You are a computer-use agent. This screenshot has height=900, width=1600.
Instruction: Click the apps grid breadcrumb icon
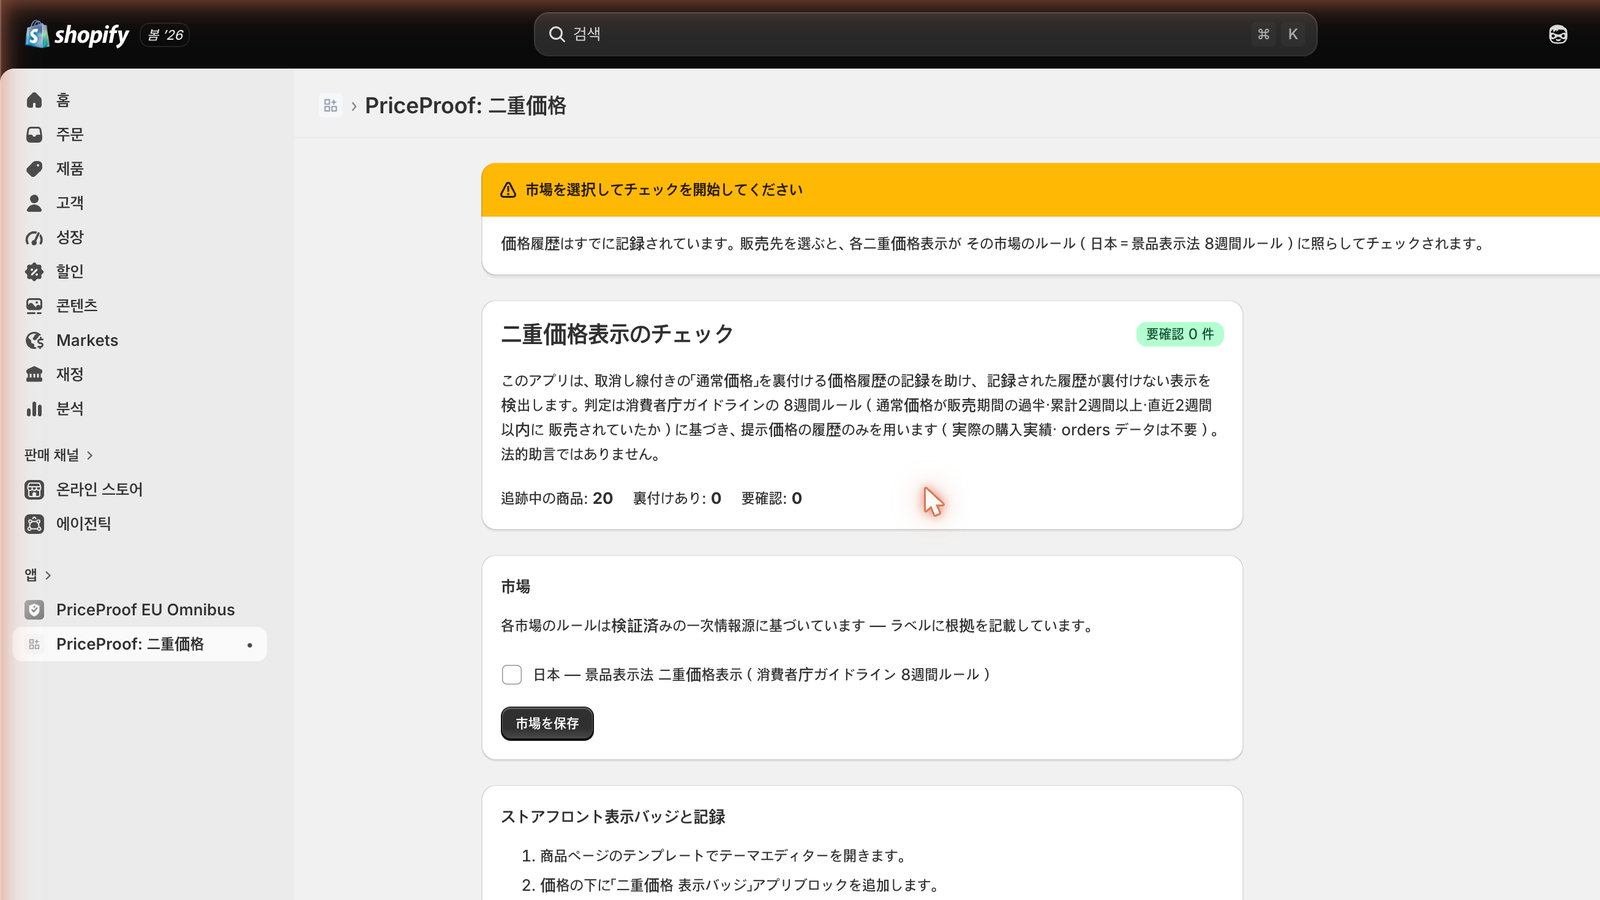tap(330, 105)
